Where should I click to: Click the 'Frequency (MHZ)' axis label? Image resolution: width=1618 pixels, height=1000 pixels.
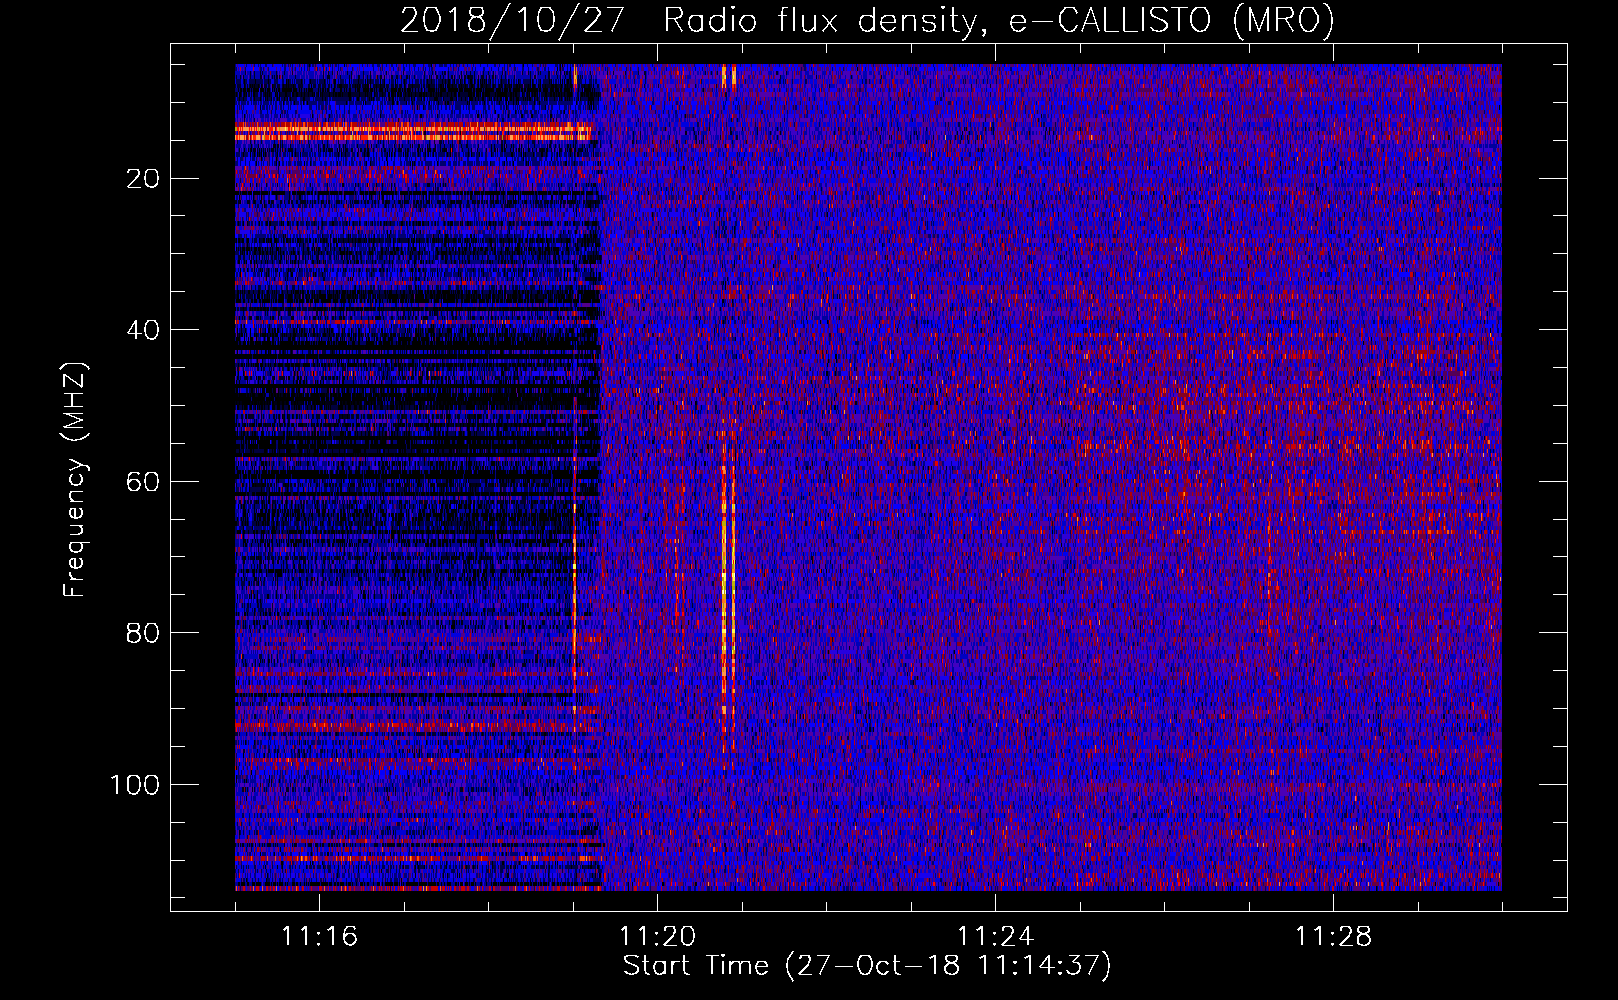pos(75,479)
